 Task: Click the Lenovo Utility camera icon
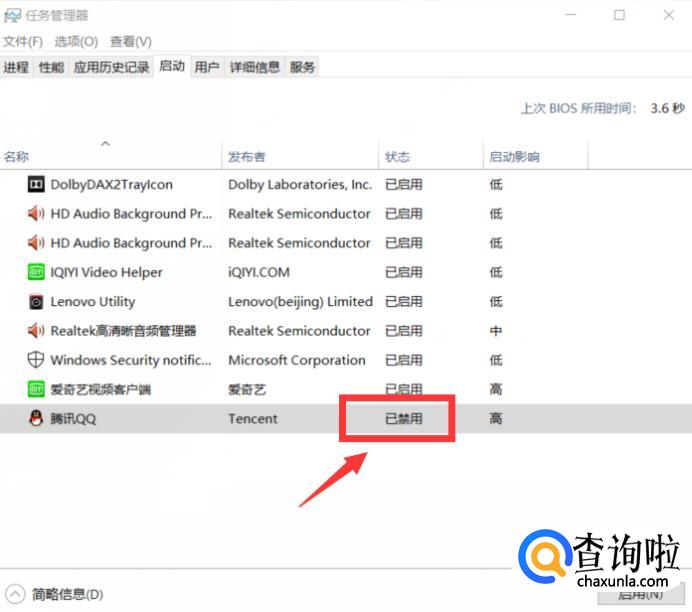point(36,302)
